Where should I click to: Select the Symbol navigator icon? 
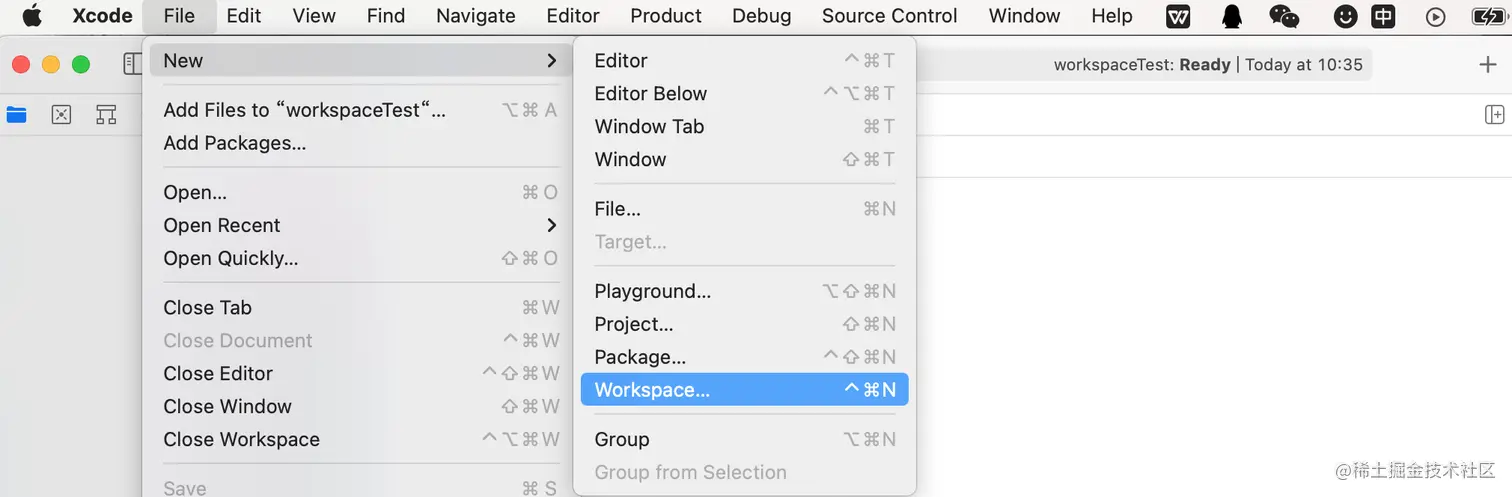point(106,114)
